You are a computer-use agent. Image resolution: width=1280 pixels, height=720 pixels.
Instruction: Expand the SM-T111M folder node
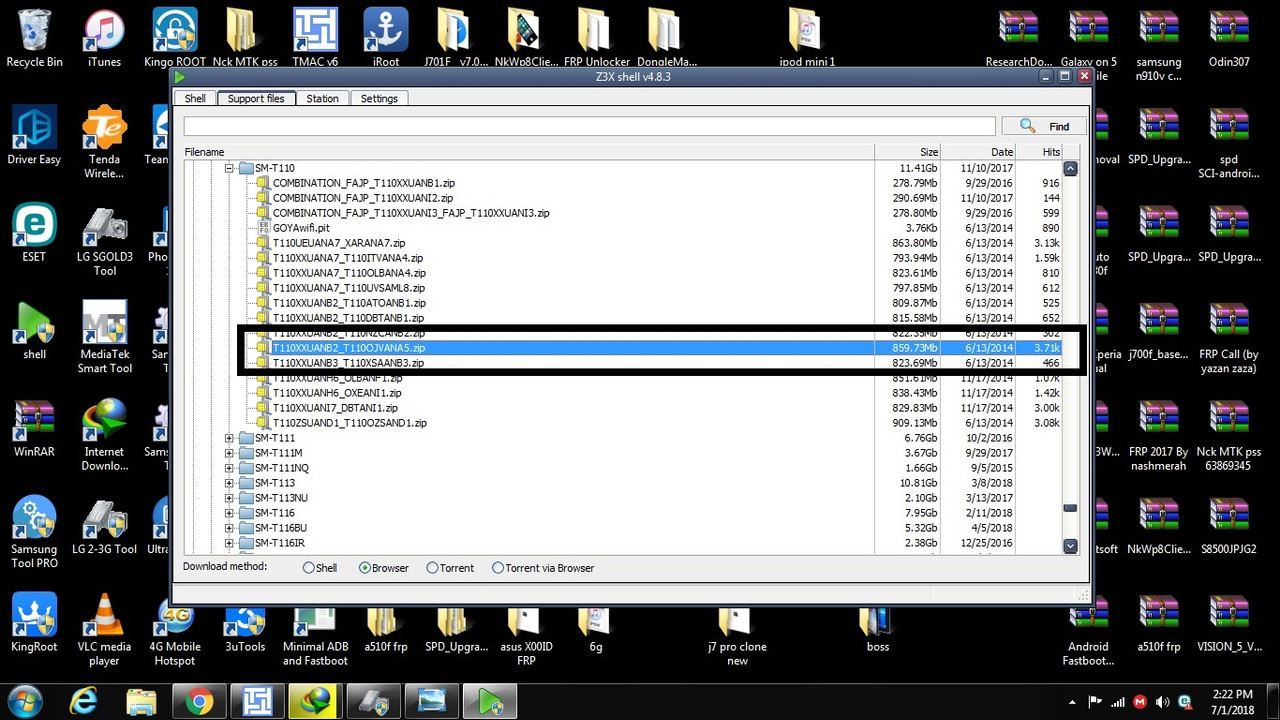[229, 453]
